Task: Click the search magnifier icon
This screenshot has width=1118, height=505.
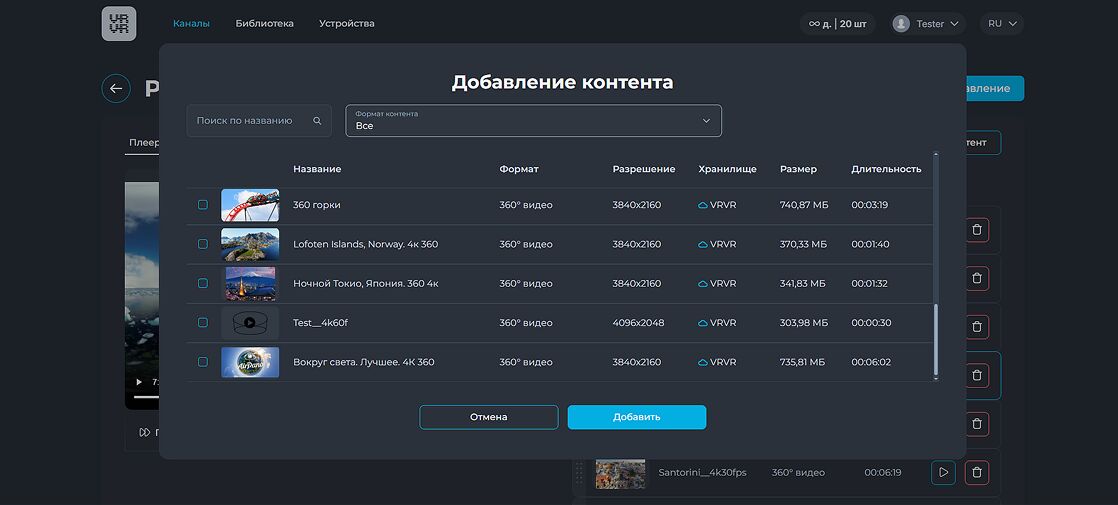Action: (317, 121)
